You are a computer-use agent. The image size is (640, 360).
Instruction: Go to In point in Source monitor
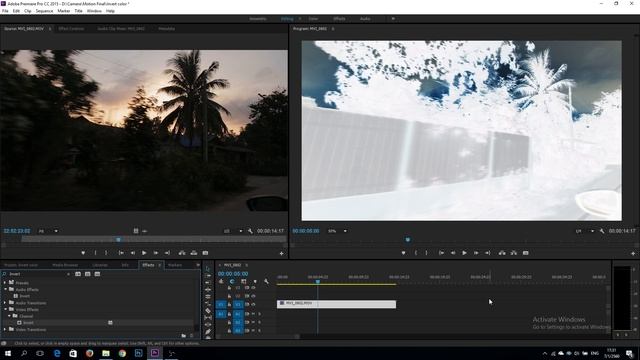121,253
